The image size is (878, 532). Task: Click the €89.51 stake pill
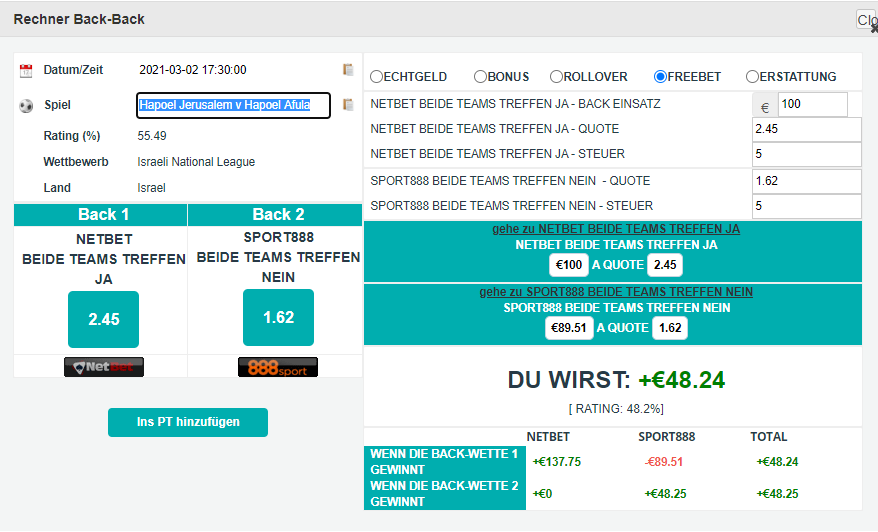click(x=569, y=328)
